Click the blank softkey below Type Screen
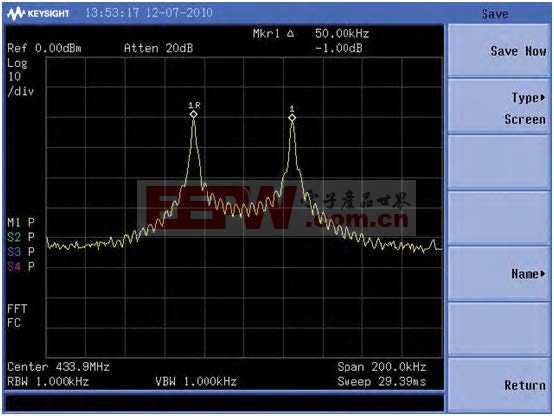554x416 pixels. 499,162
